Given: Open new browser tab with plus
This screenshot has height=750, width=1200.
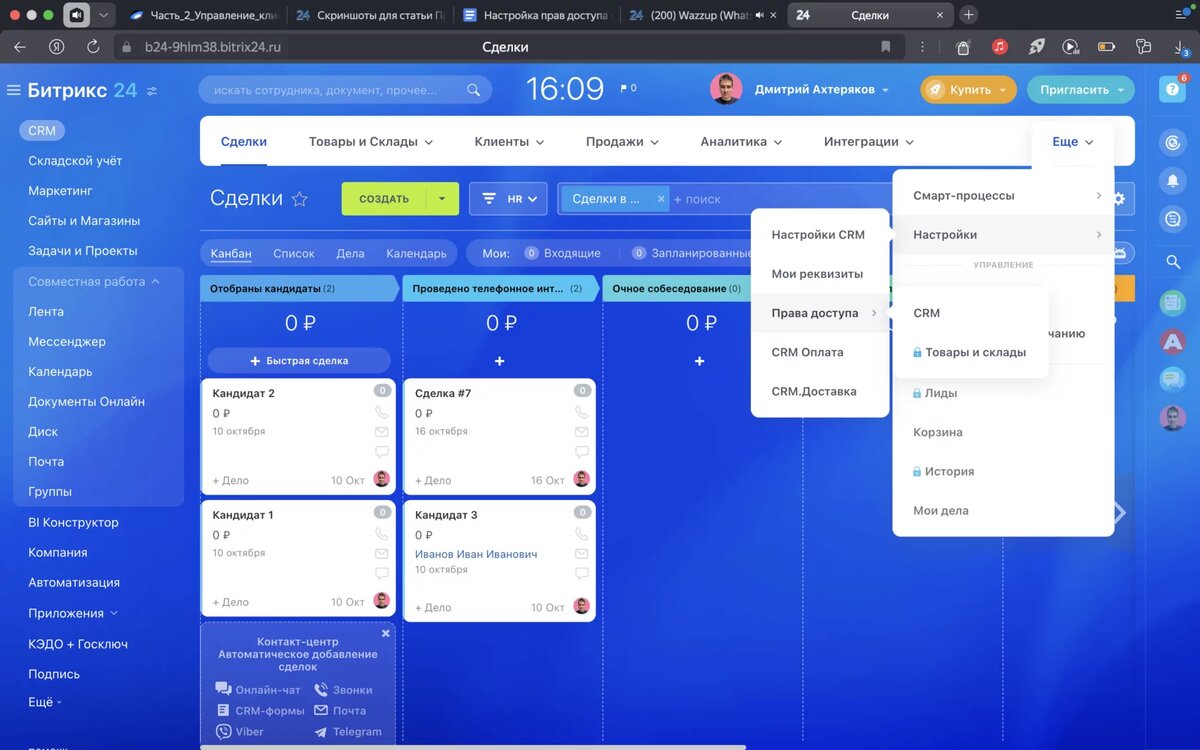Looking at the screenshot, I should [x=968, y=15].
